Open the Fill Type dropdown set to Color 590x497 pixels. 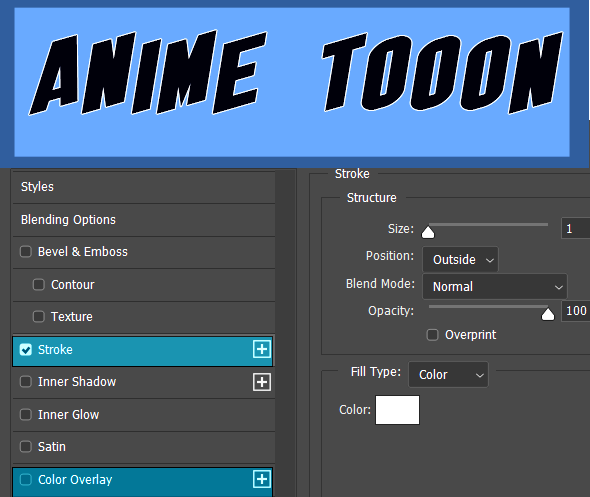click(x=448, y=375)
